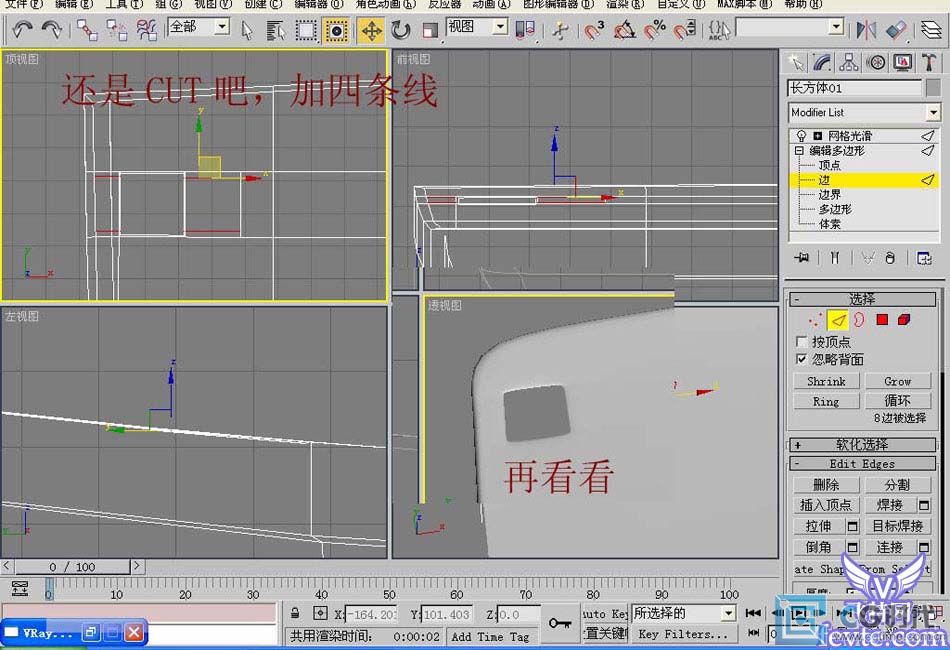Expand the 软化选择 rollout
The height and width of the screenshot is (650, 950).
pyautogui.click(x=862, y=445)
